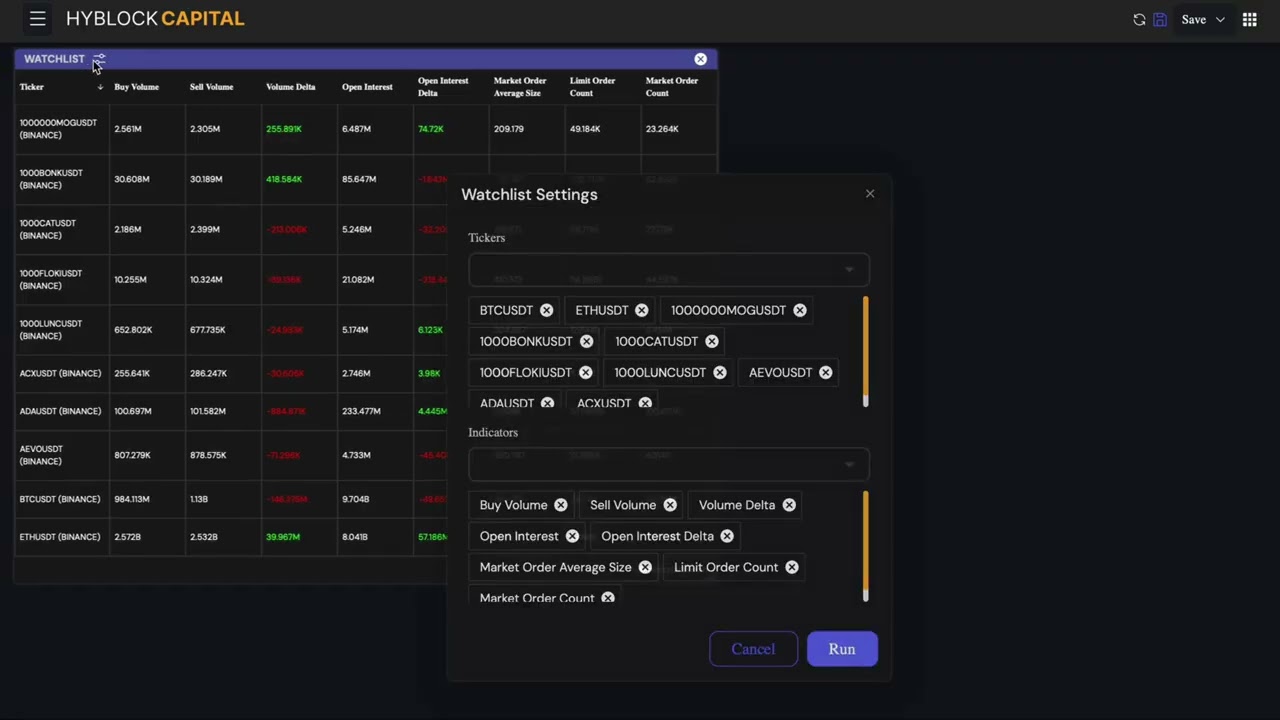Click the HYBLOCK CAPITAL logo

coord(155,18)
